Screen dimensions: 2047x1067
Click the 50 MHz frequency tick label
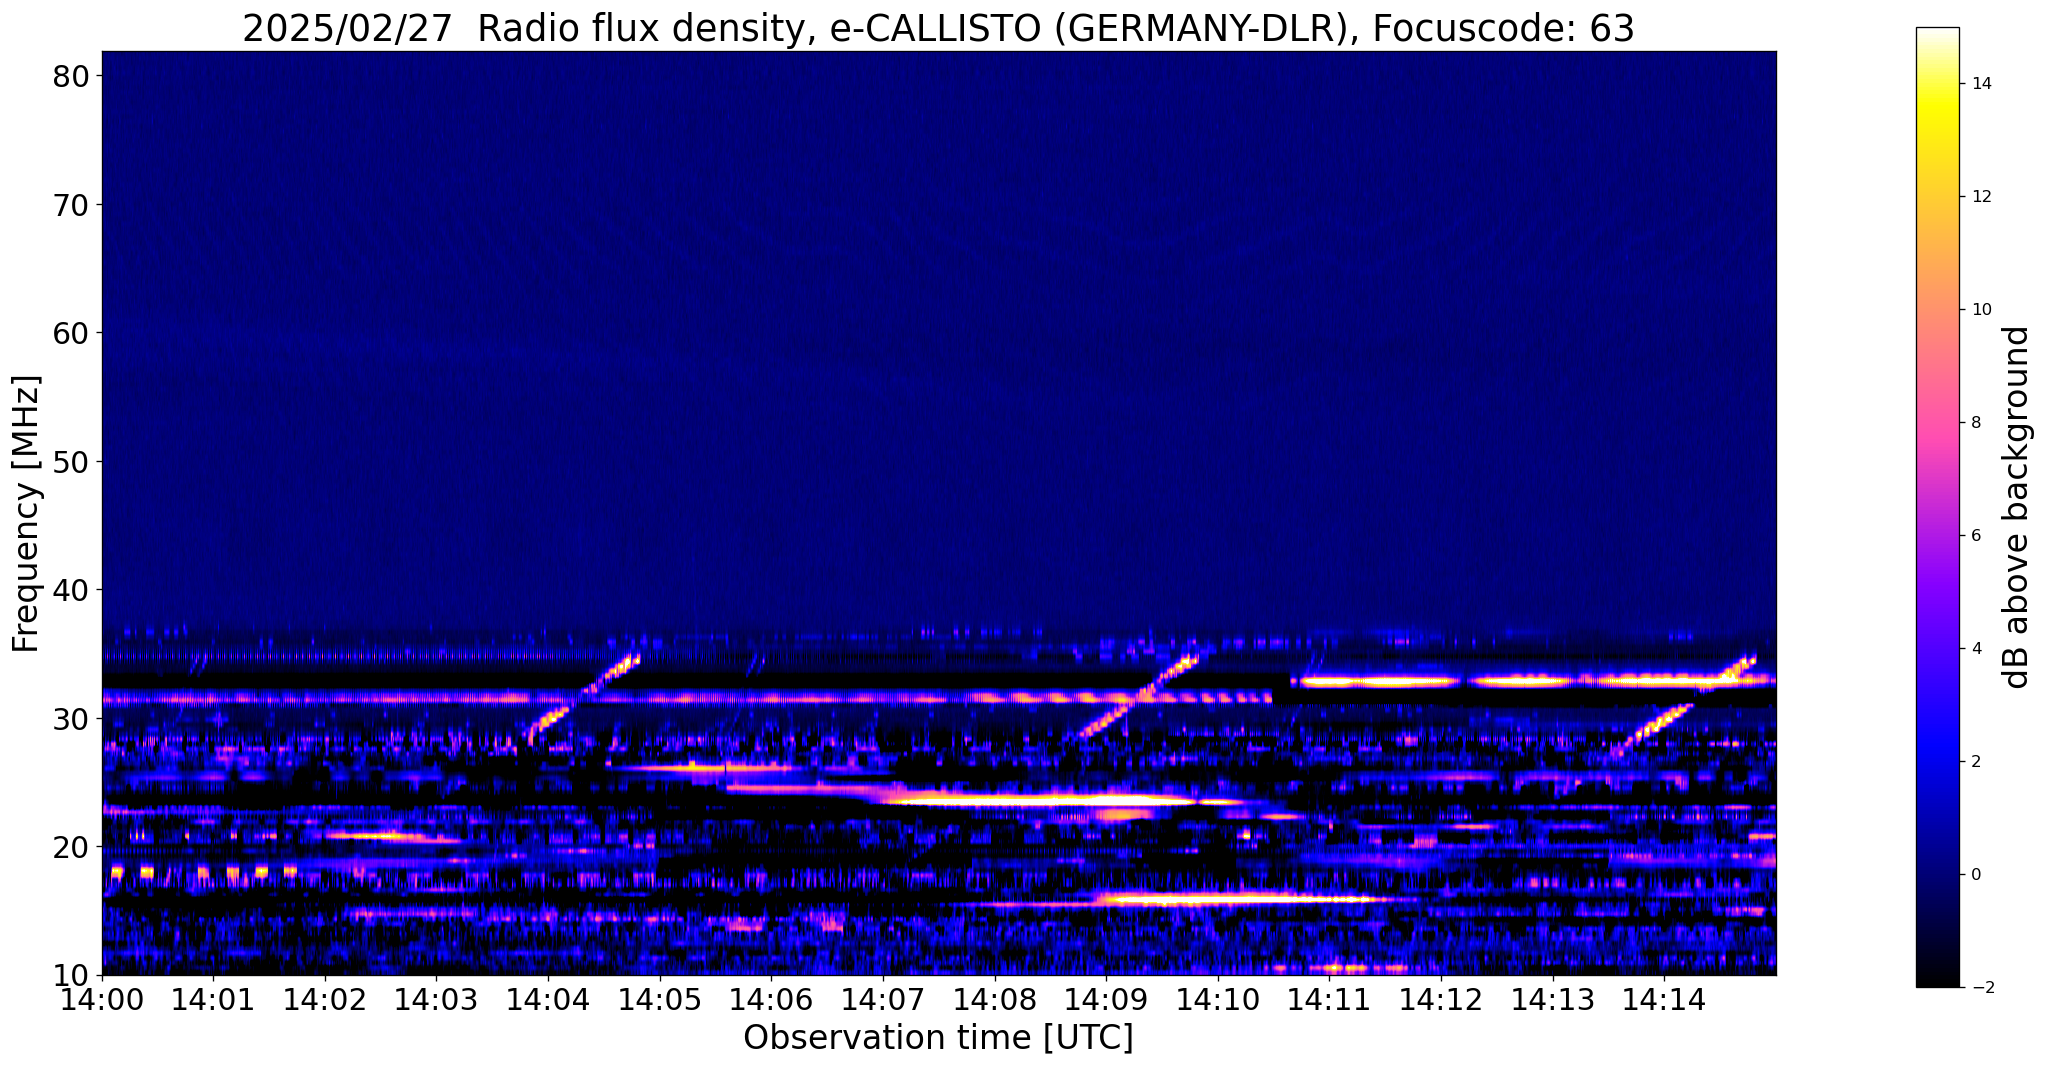point(71,462)
